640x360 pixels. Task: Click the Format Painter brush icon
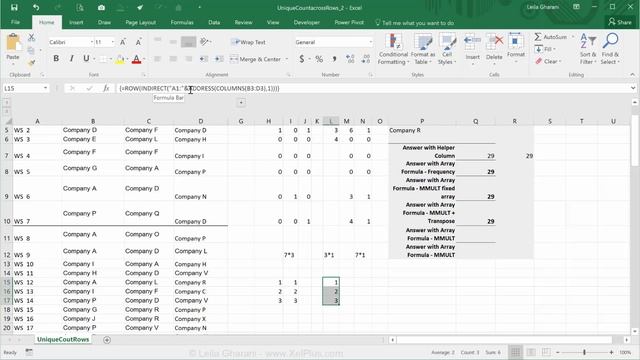pos(31,62)
